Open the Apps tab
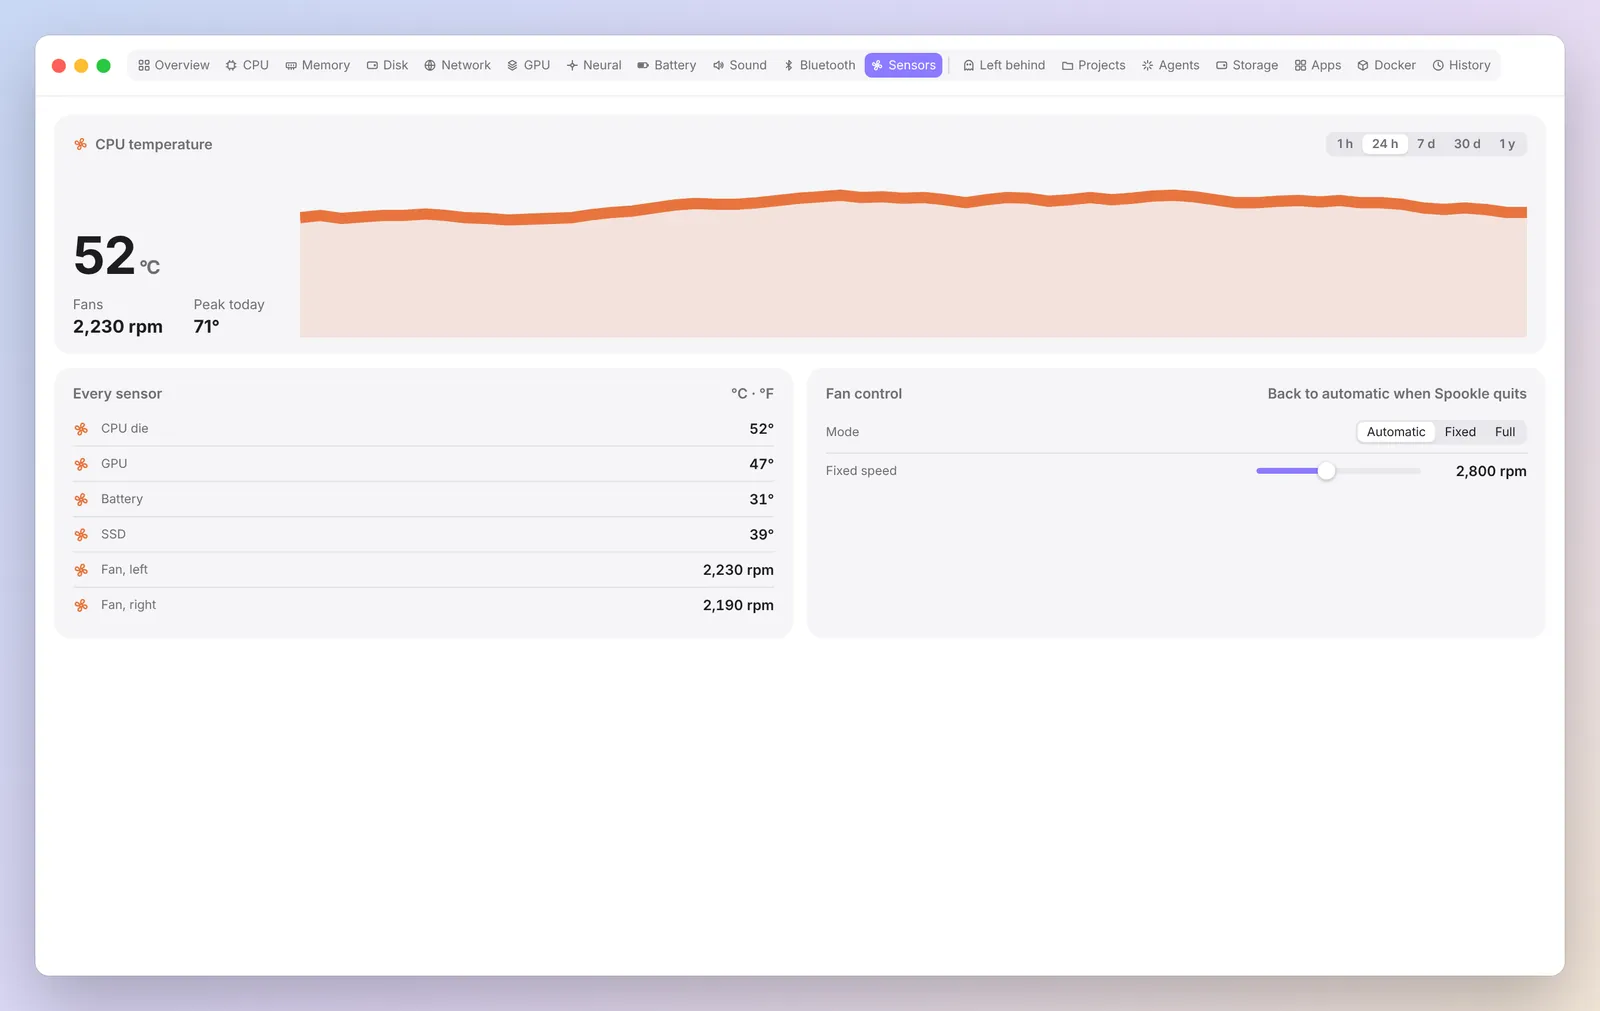 1318,65
